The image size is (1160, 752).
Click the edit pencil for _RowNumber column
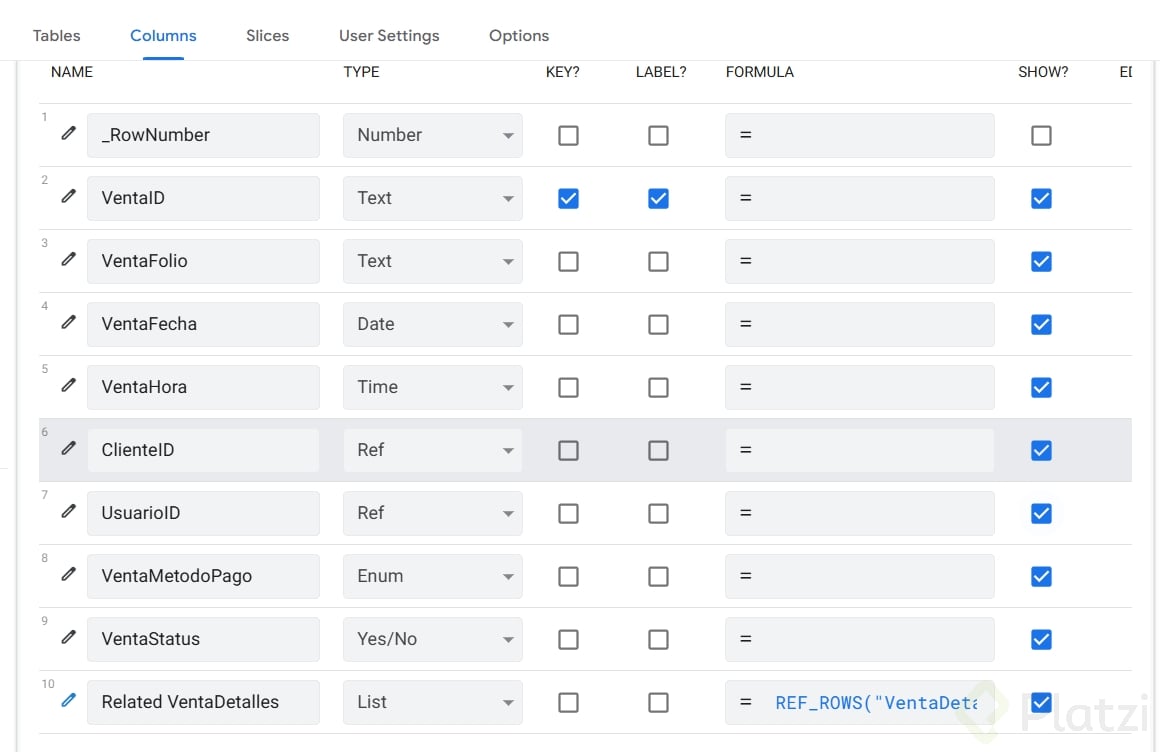point(68,133)
